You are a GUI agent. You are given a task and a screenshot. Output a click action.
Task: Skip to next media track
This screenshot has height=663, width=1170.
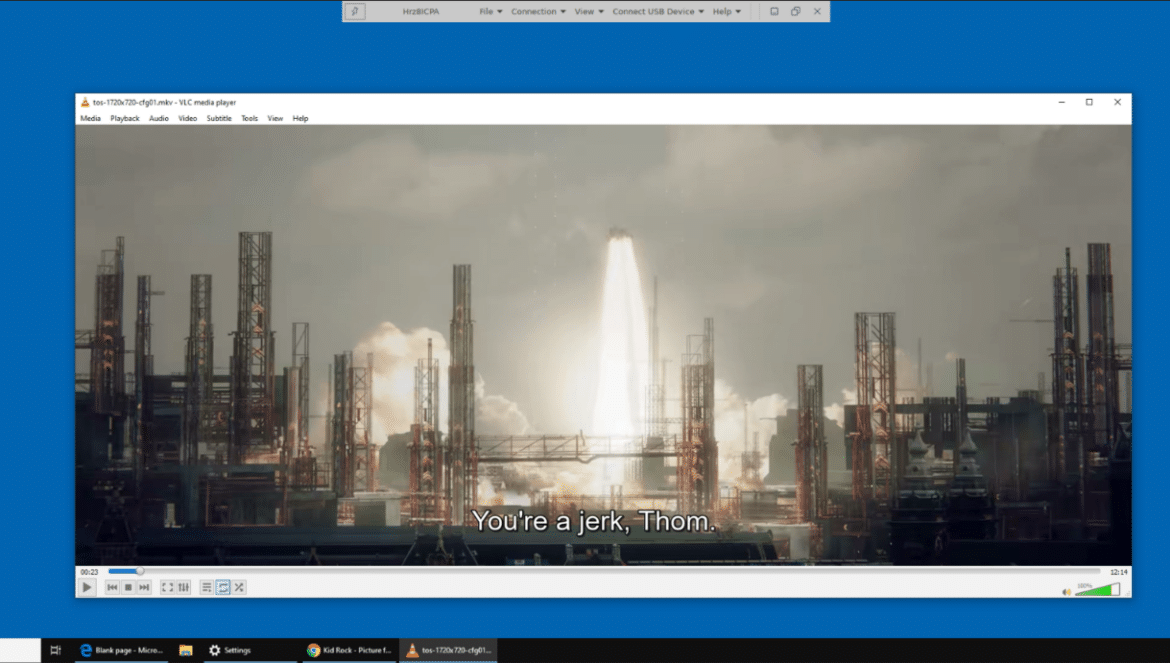pos(145,588)
